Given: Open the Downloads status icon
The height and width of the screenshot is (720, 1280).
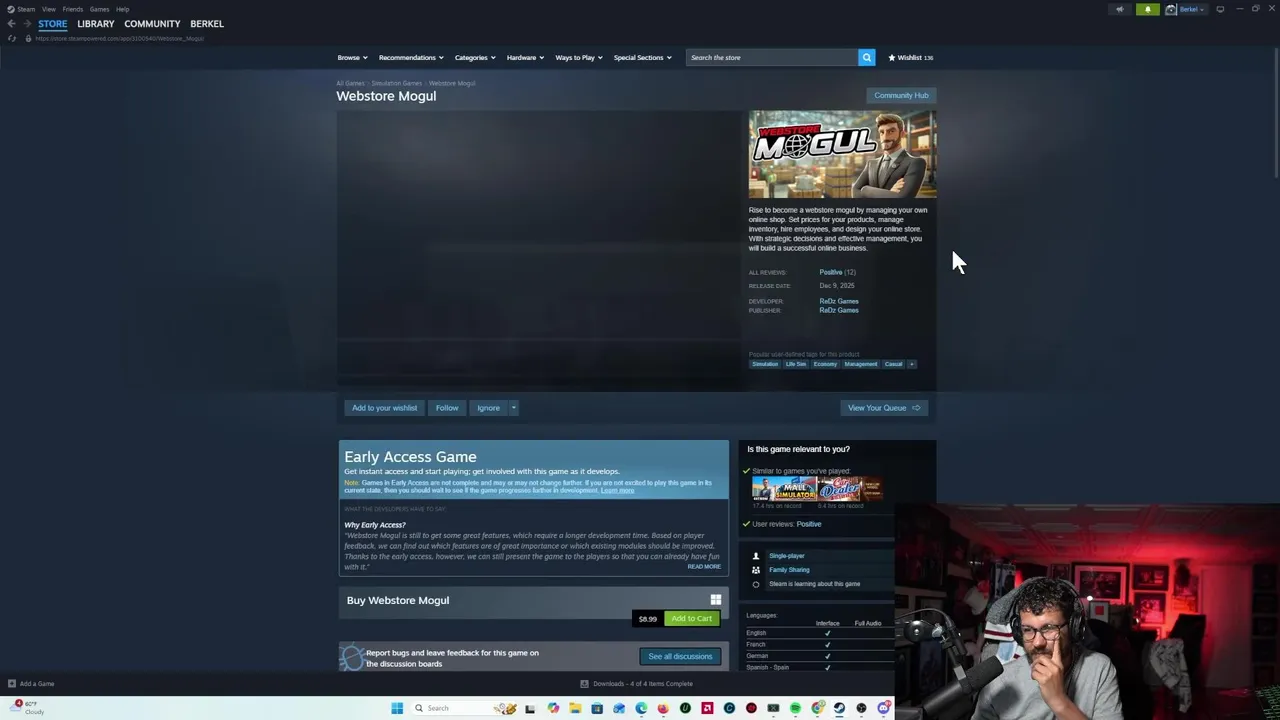Looking at the screenshot, I should 584,684.
